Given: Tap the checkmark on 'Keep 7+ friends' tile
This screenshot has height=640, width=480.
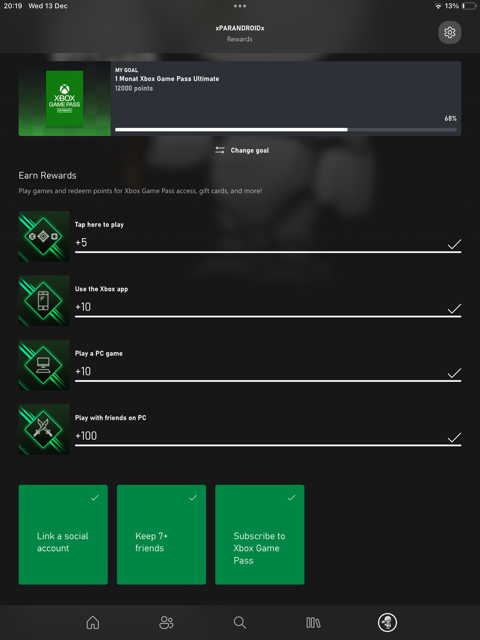Looking at the screenshot, I should coord(193,498).
